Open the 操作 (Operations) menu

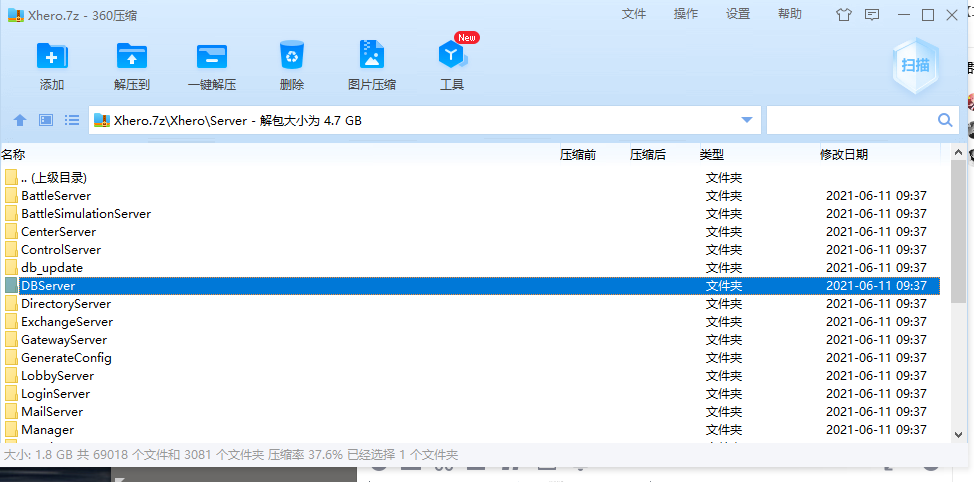686,14
